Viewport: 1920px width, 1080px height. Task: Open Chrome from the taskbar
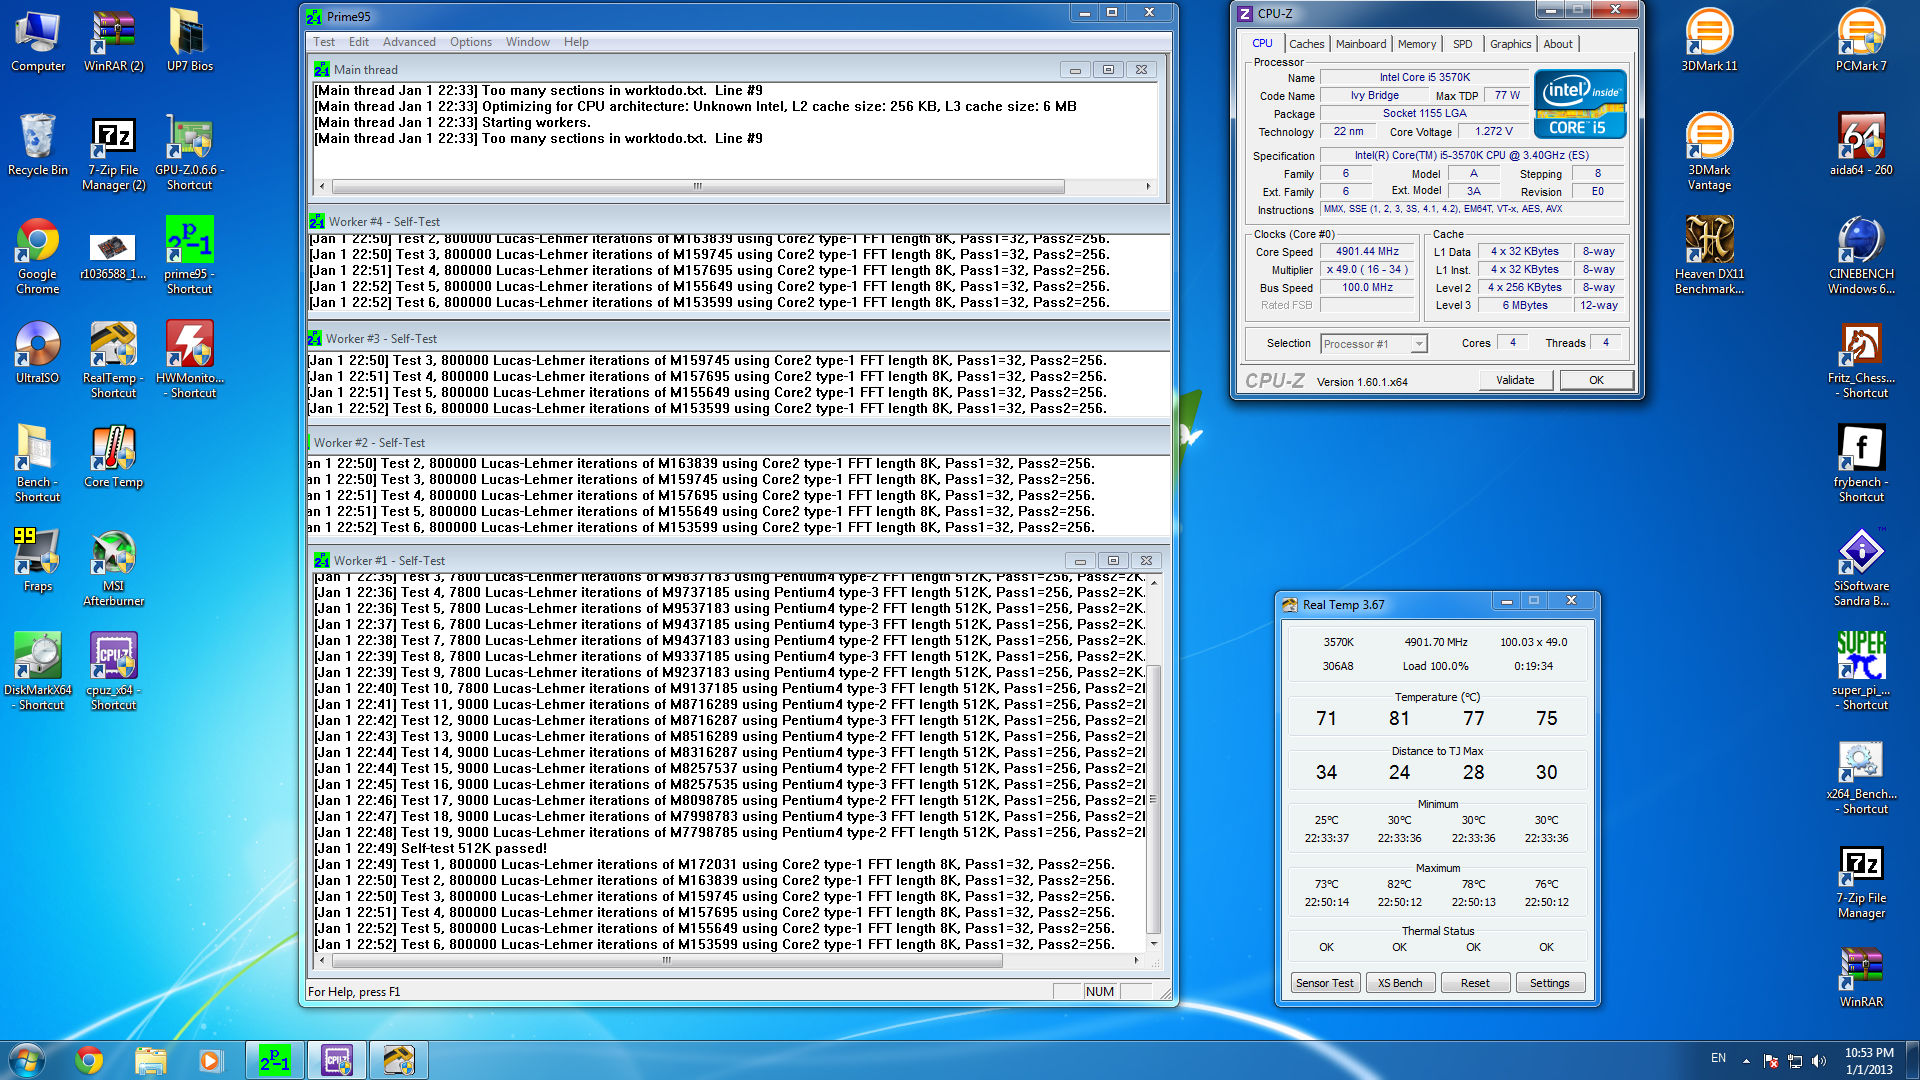(x=89, y=1060)
